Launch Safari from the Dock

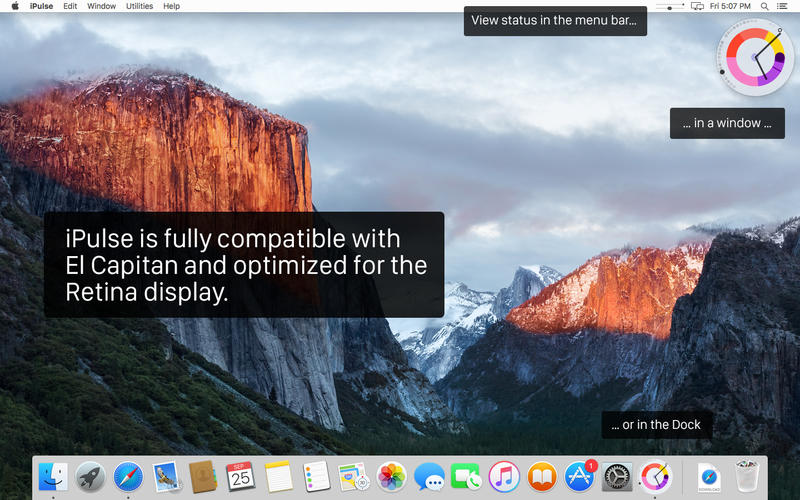[128, 477]
